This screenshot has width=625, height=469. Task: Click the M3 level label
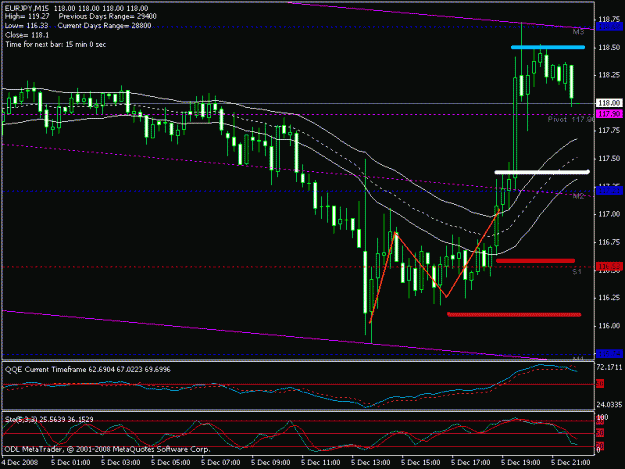[x=578, y=32]
